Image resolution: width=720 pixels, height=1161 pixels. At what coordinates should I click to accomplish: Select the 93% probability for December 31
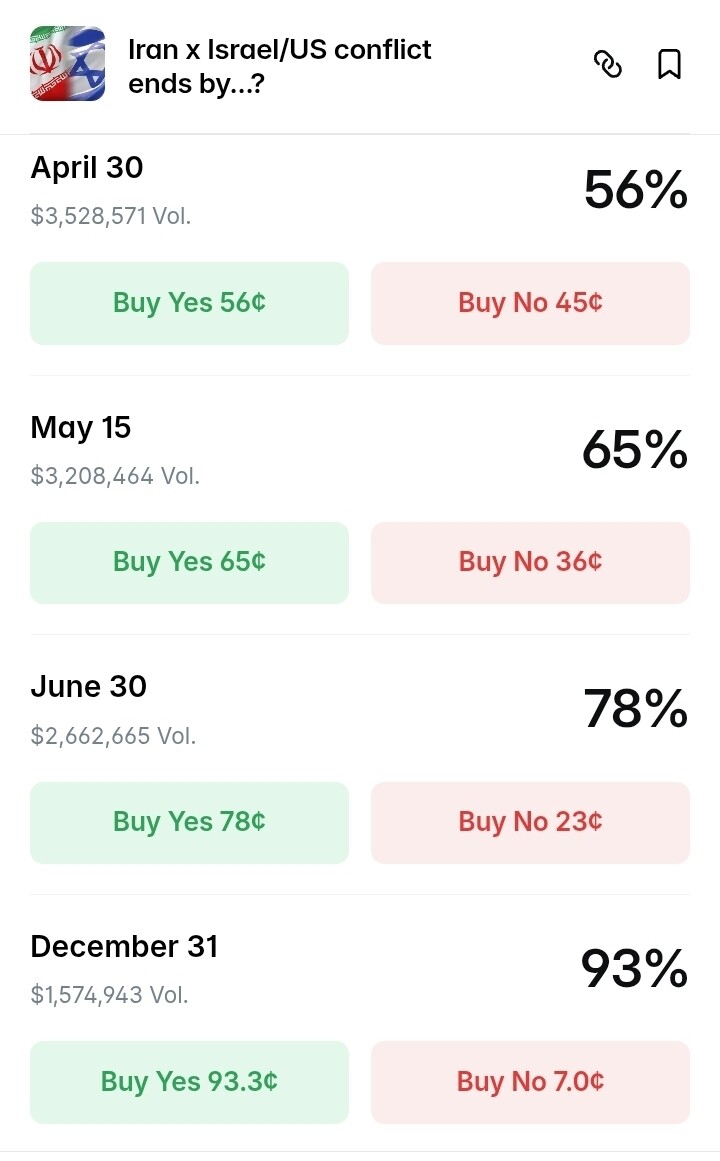(635, 969)
